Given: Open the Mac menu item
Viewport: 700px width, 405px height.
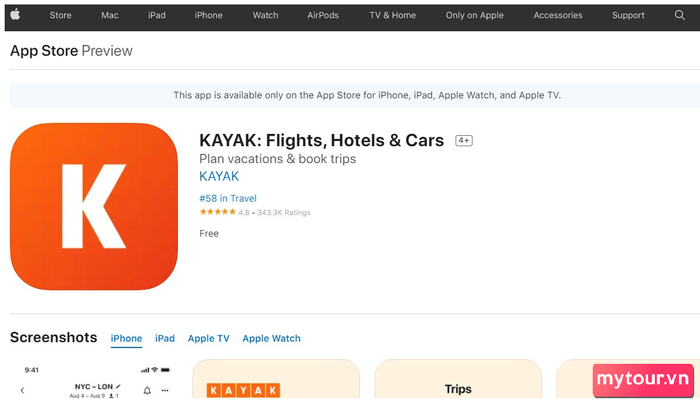Looking at the screenshot, I should point(109,15).
